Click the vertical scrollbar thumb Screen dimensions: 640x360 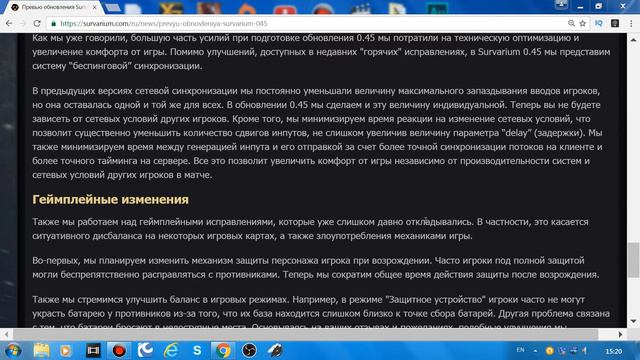pos(633,260)
